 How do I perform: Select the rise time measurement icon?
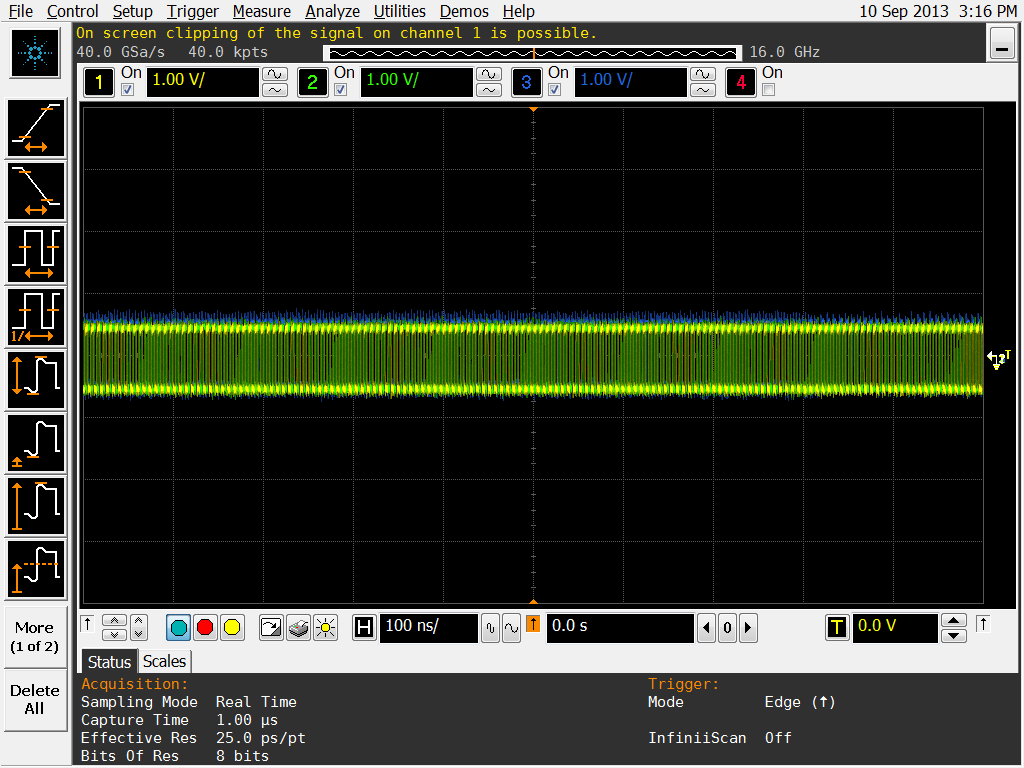[37, 129]
